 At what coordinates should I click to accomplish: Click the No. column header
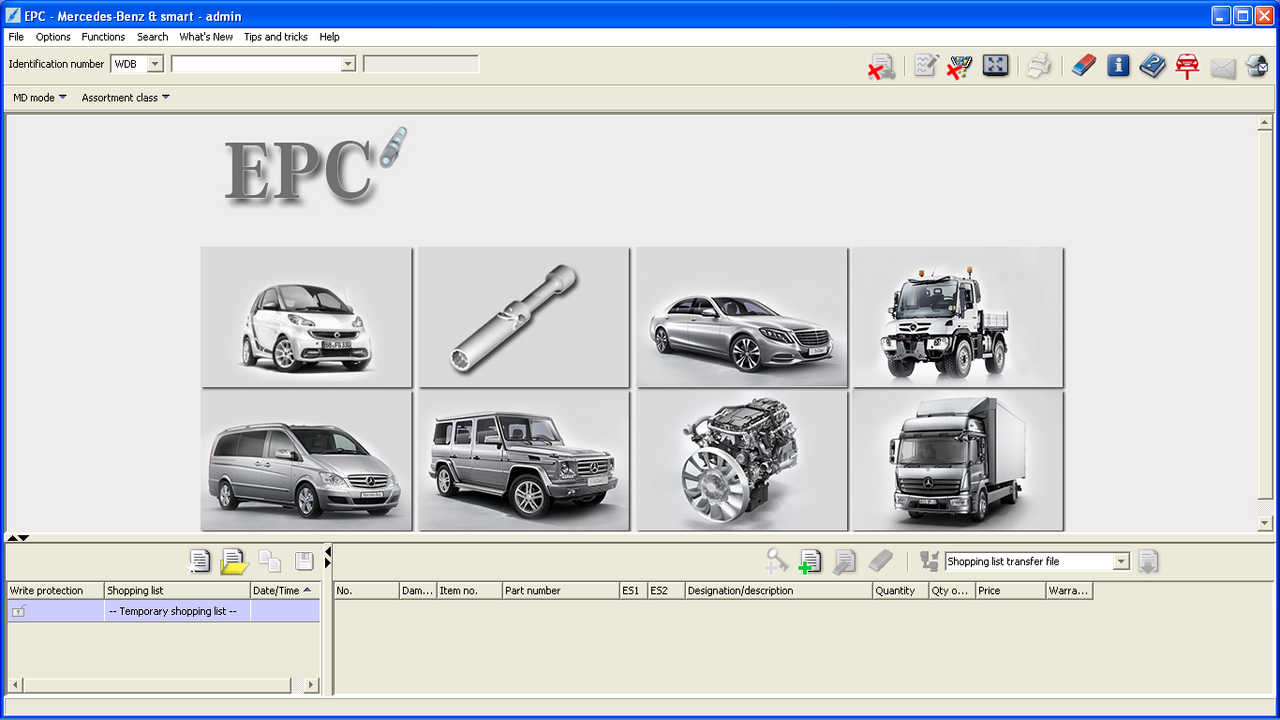(x=366, y=591)
